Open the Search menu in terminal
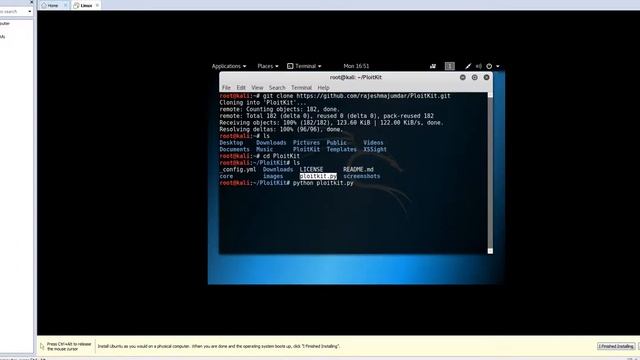640x360 pixels. pyautogui.click(x=277, y=88)
